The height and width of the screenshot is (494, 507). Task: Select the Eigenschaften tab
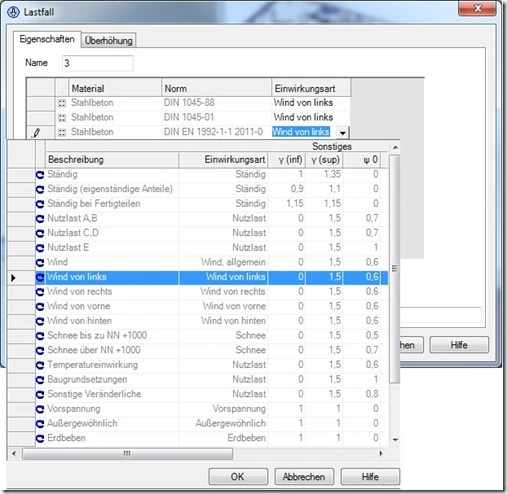coord(47,39)
